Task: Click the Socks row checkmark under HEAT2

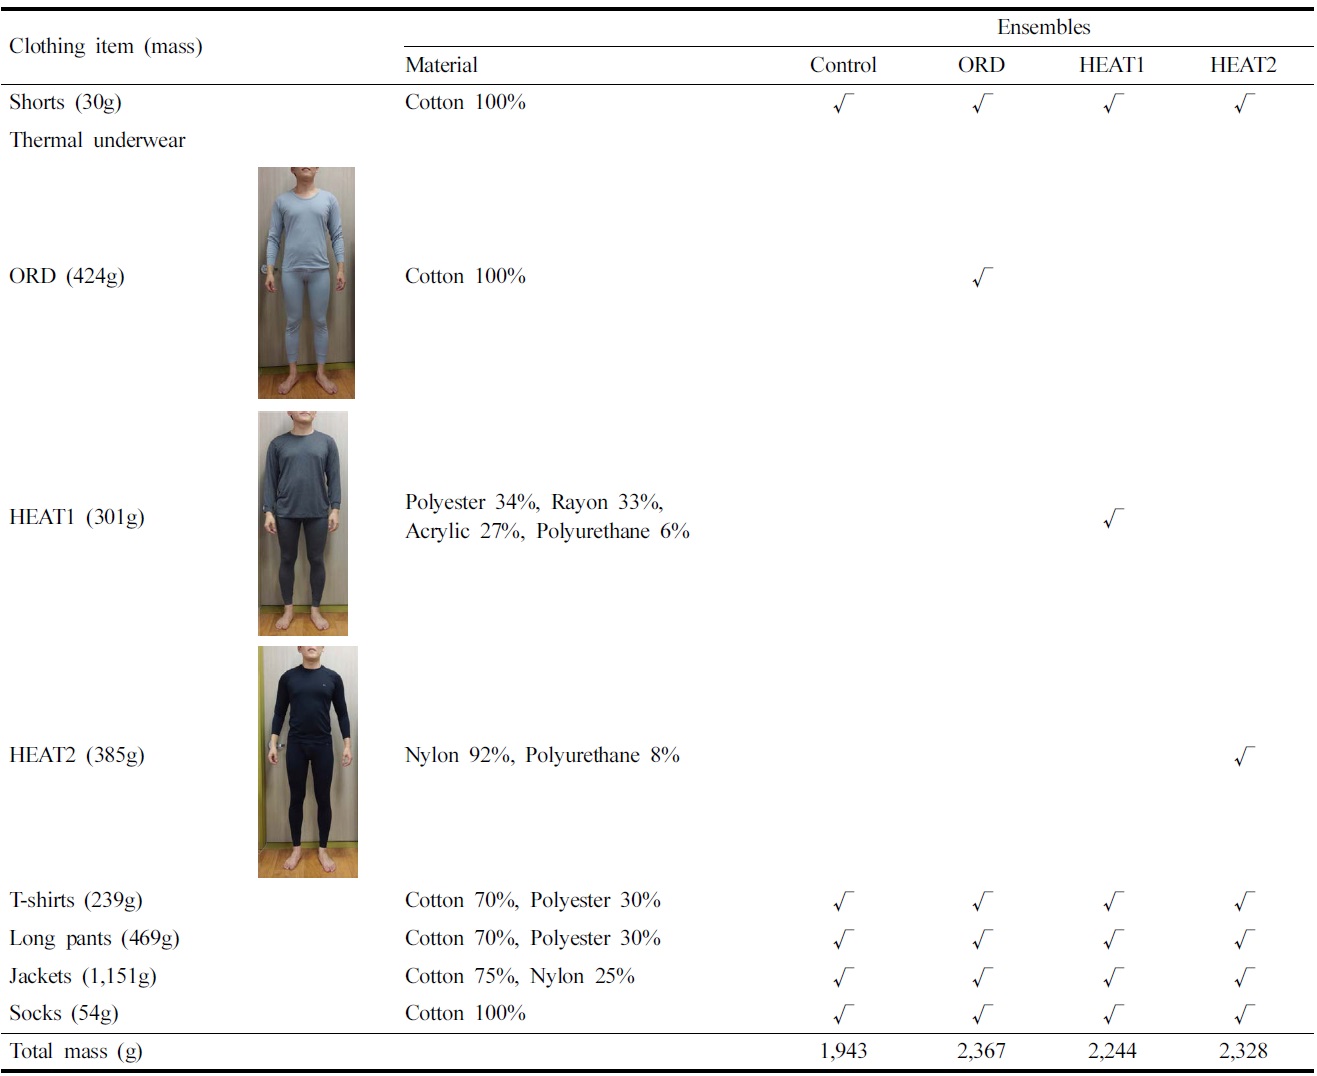Action: [1243, 1014]
